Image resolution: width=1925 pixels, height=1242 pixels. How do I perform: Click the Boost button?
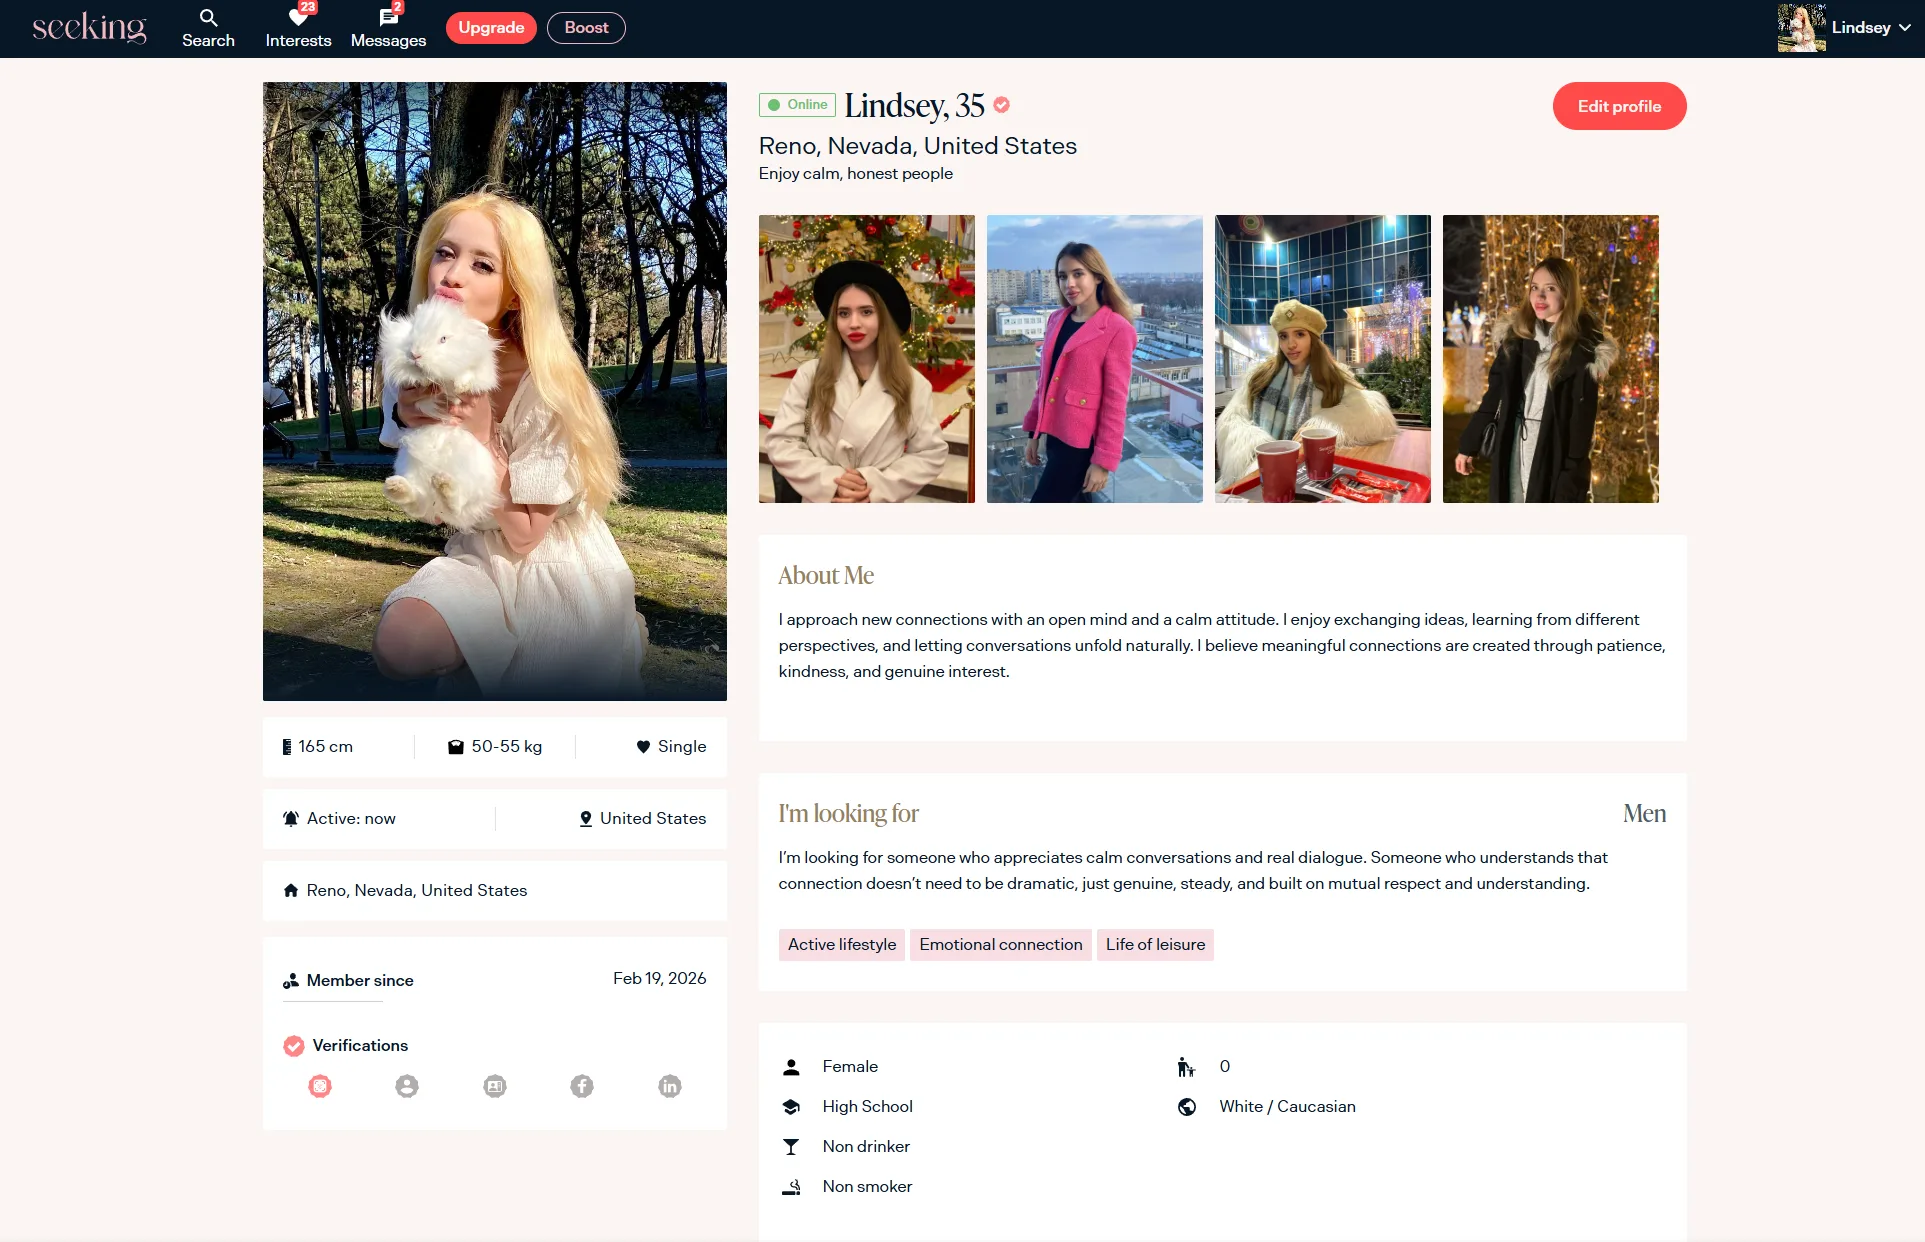(586, 28)
